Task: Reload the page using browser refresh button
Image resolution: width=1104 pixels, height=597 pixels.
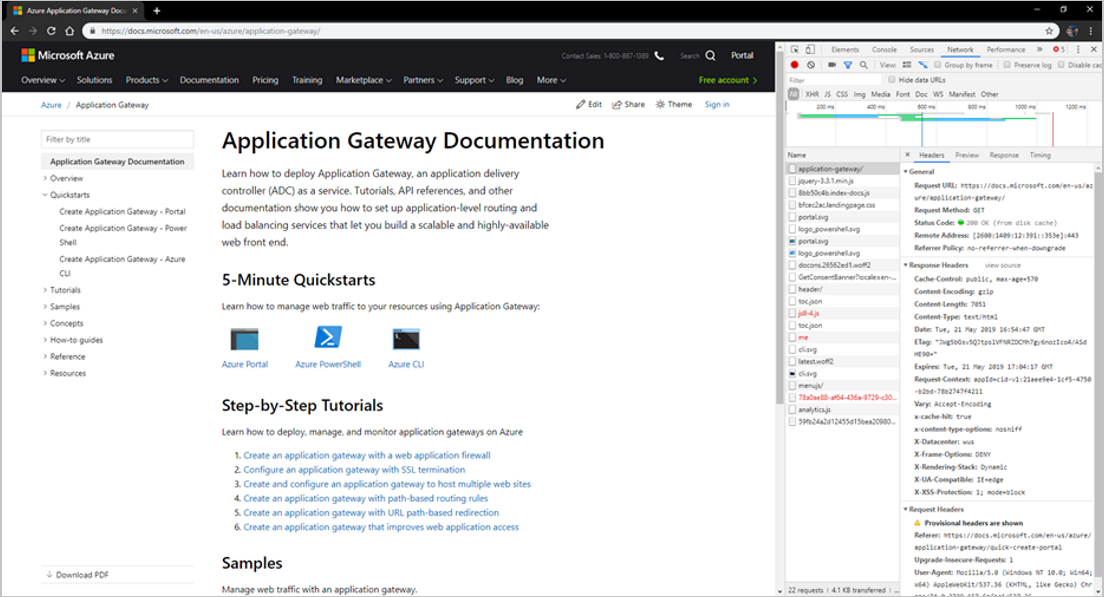Action: click(x=51, y=30)
